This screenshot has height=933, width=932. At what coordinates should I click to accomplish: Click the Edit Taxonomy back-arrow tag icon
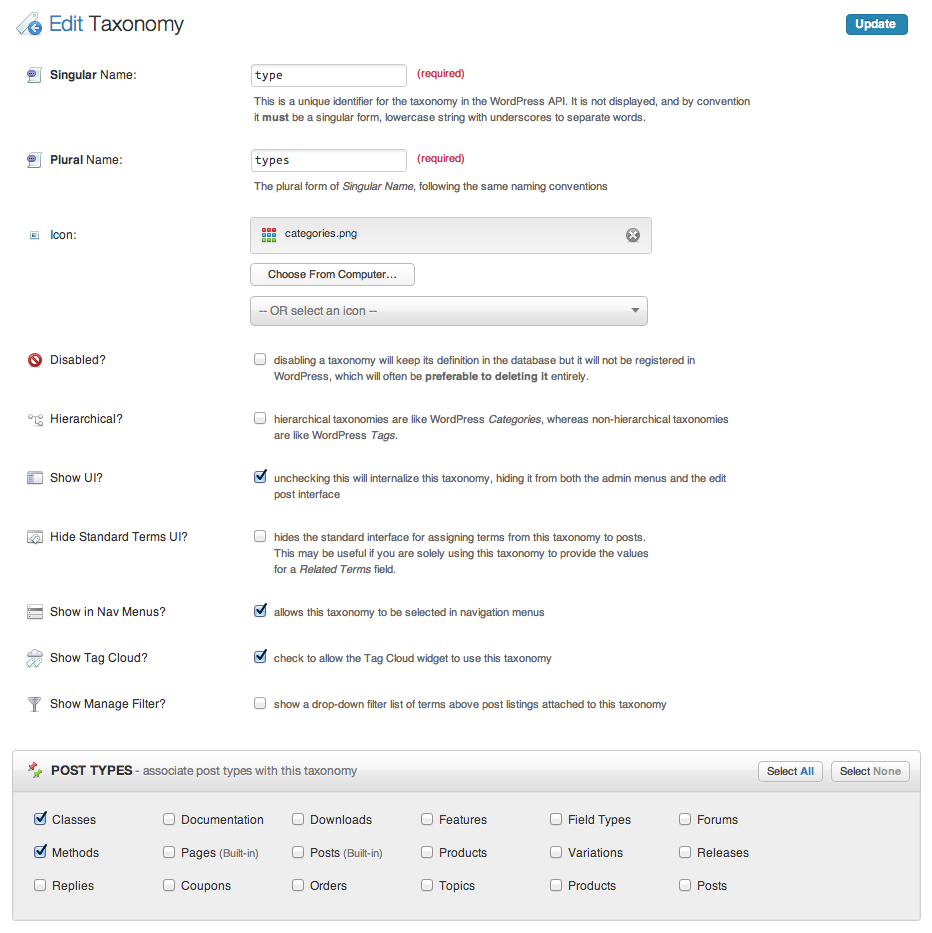pyautogui.click(x=29, y=24)
